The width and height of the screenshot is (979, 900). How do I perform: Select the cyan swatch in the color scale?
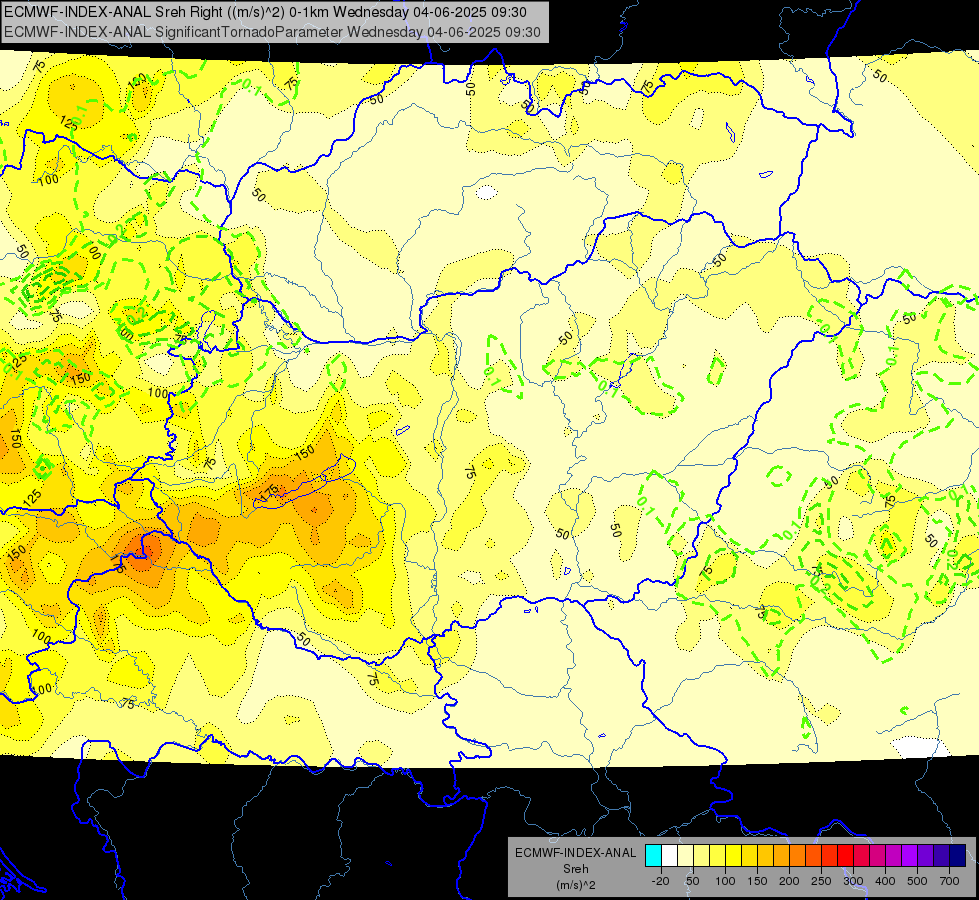[654, 856]
